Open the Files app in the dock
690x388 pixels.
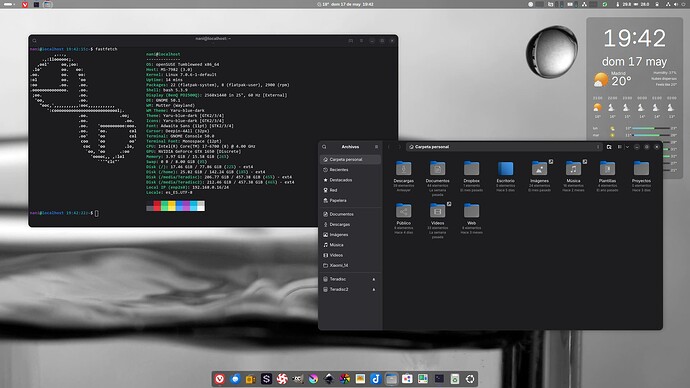[x=391, y=379]
